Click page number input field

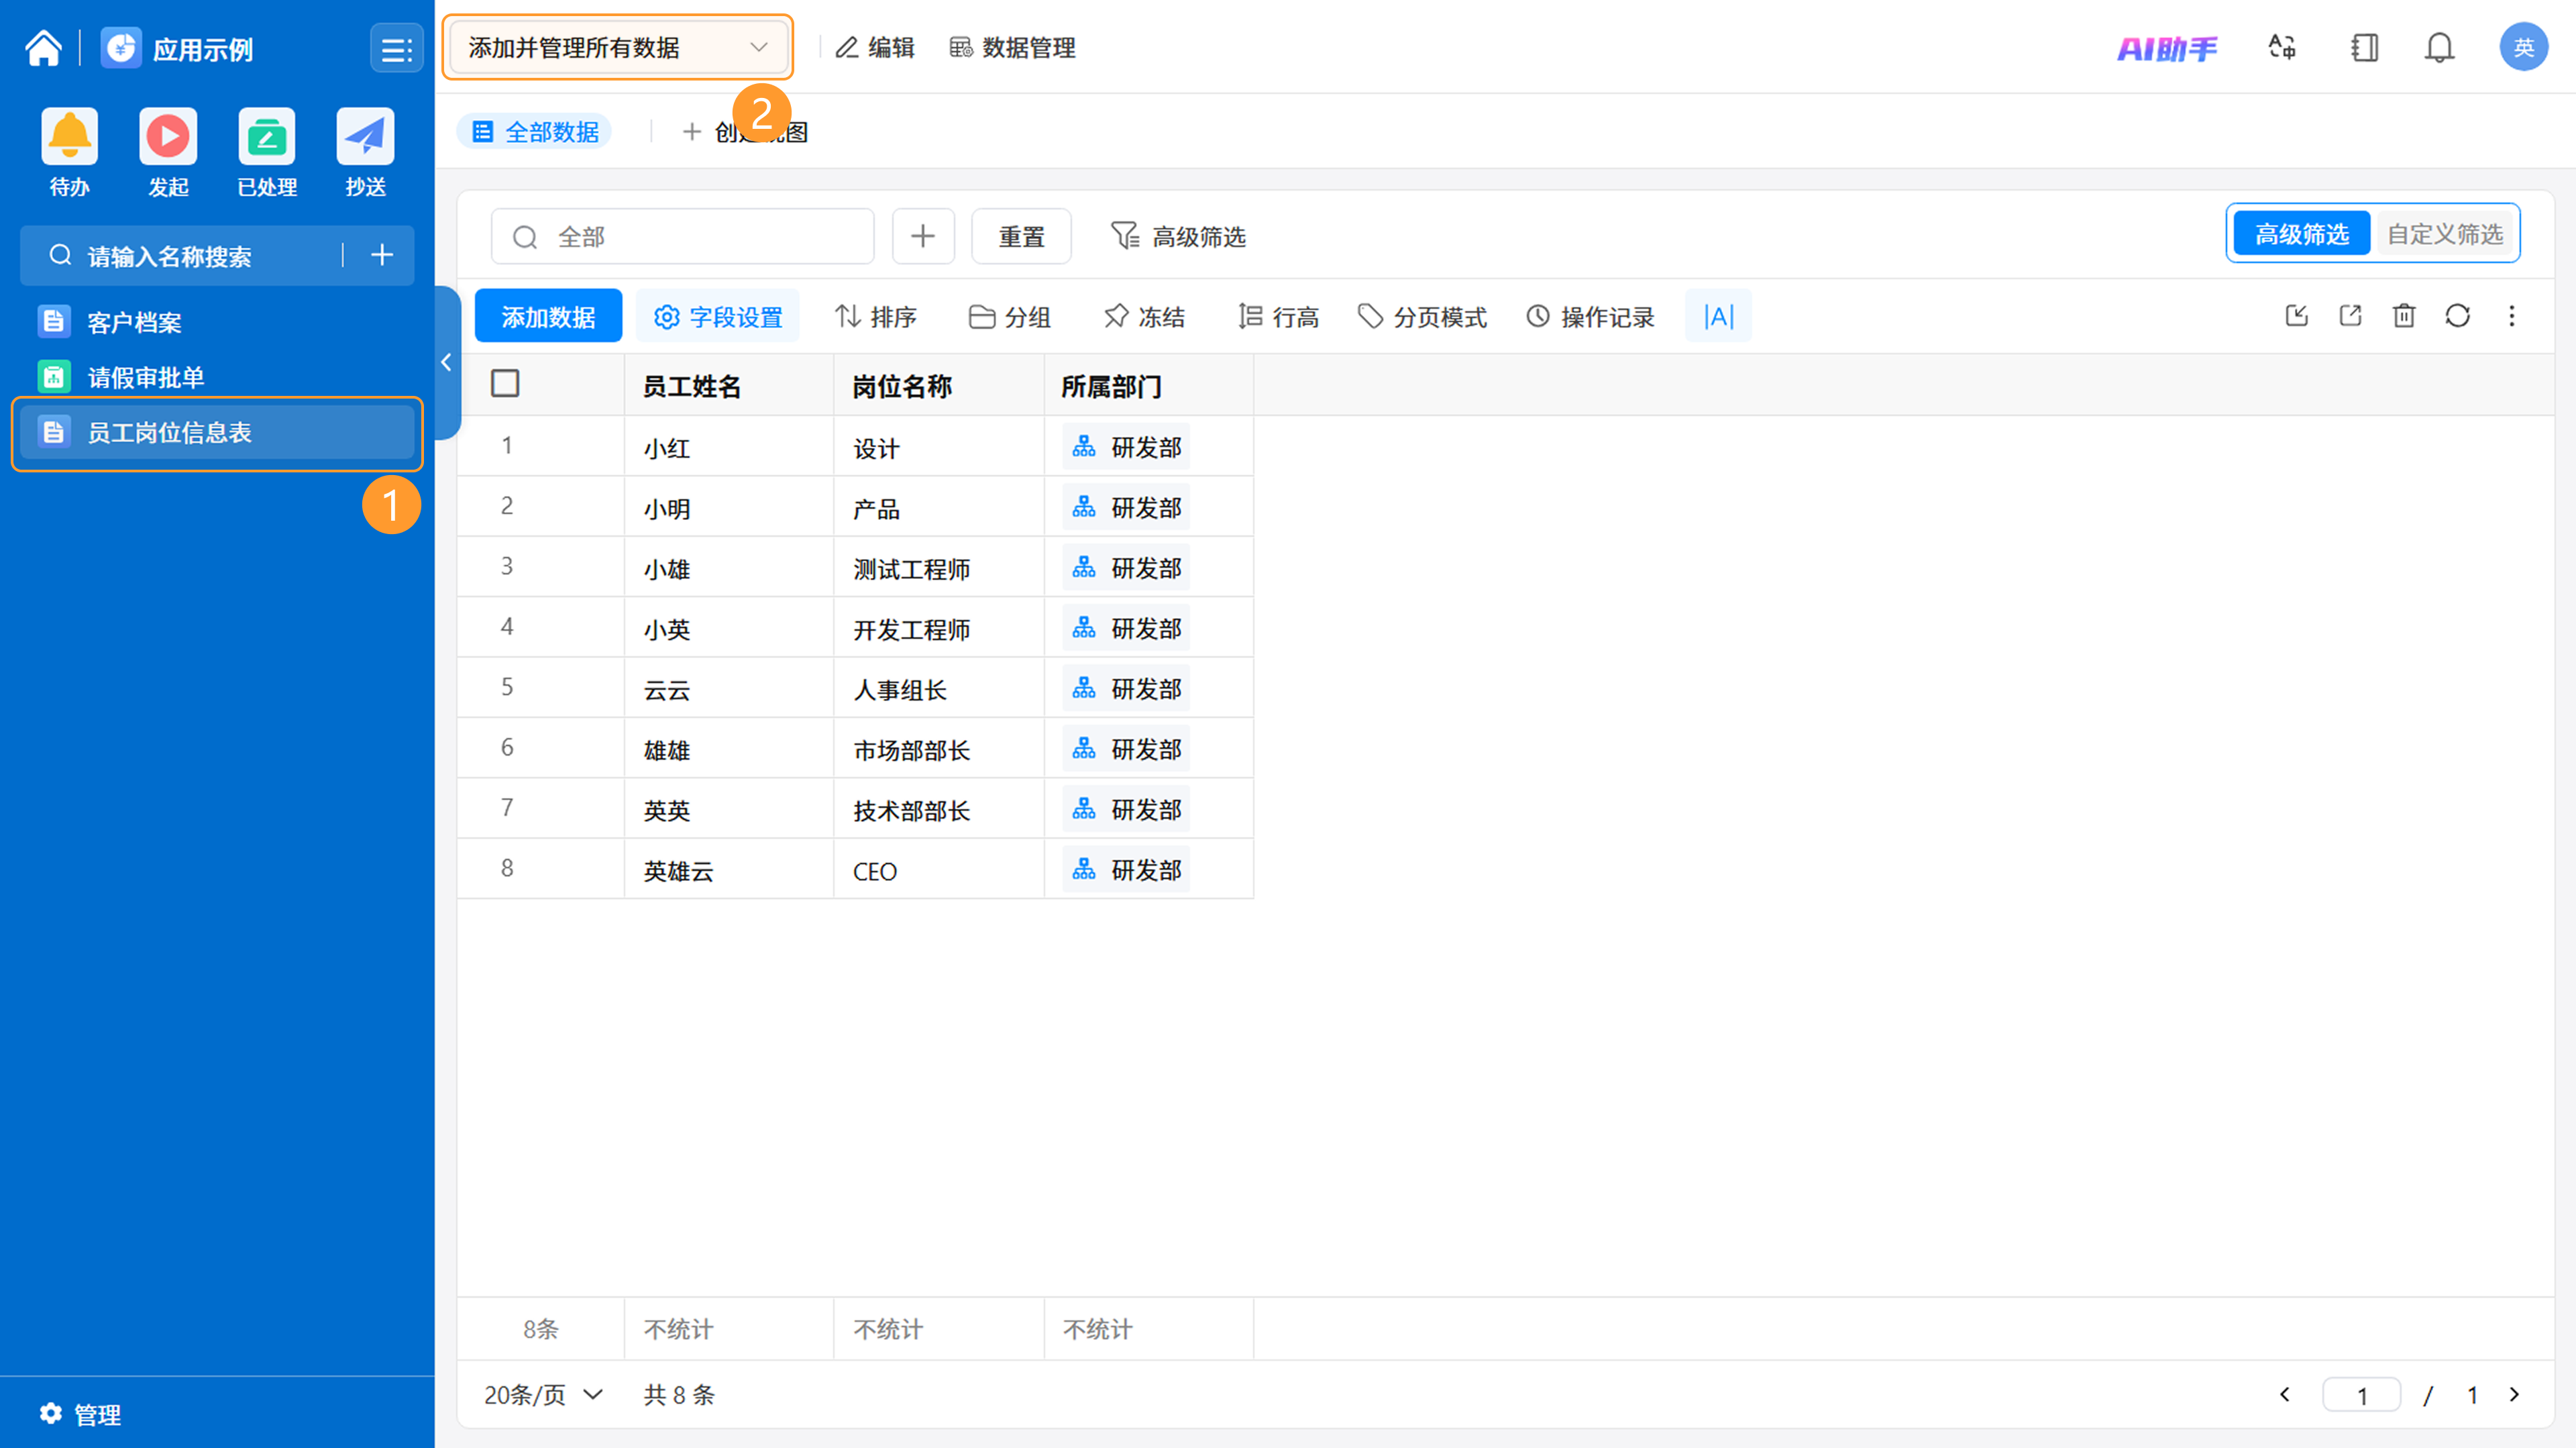pyautogui.click(x=2361, y=1394)
